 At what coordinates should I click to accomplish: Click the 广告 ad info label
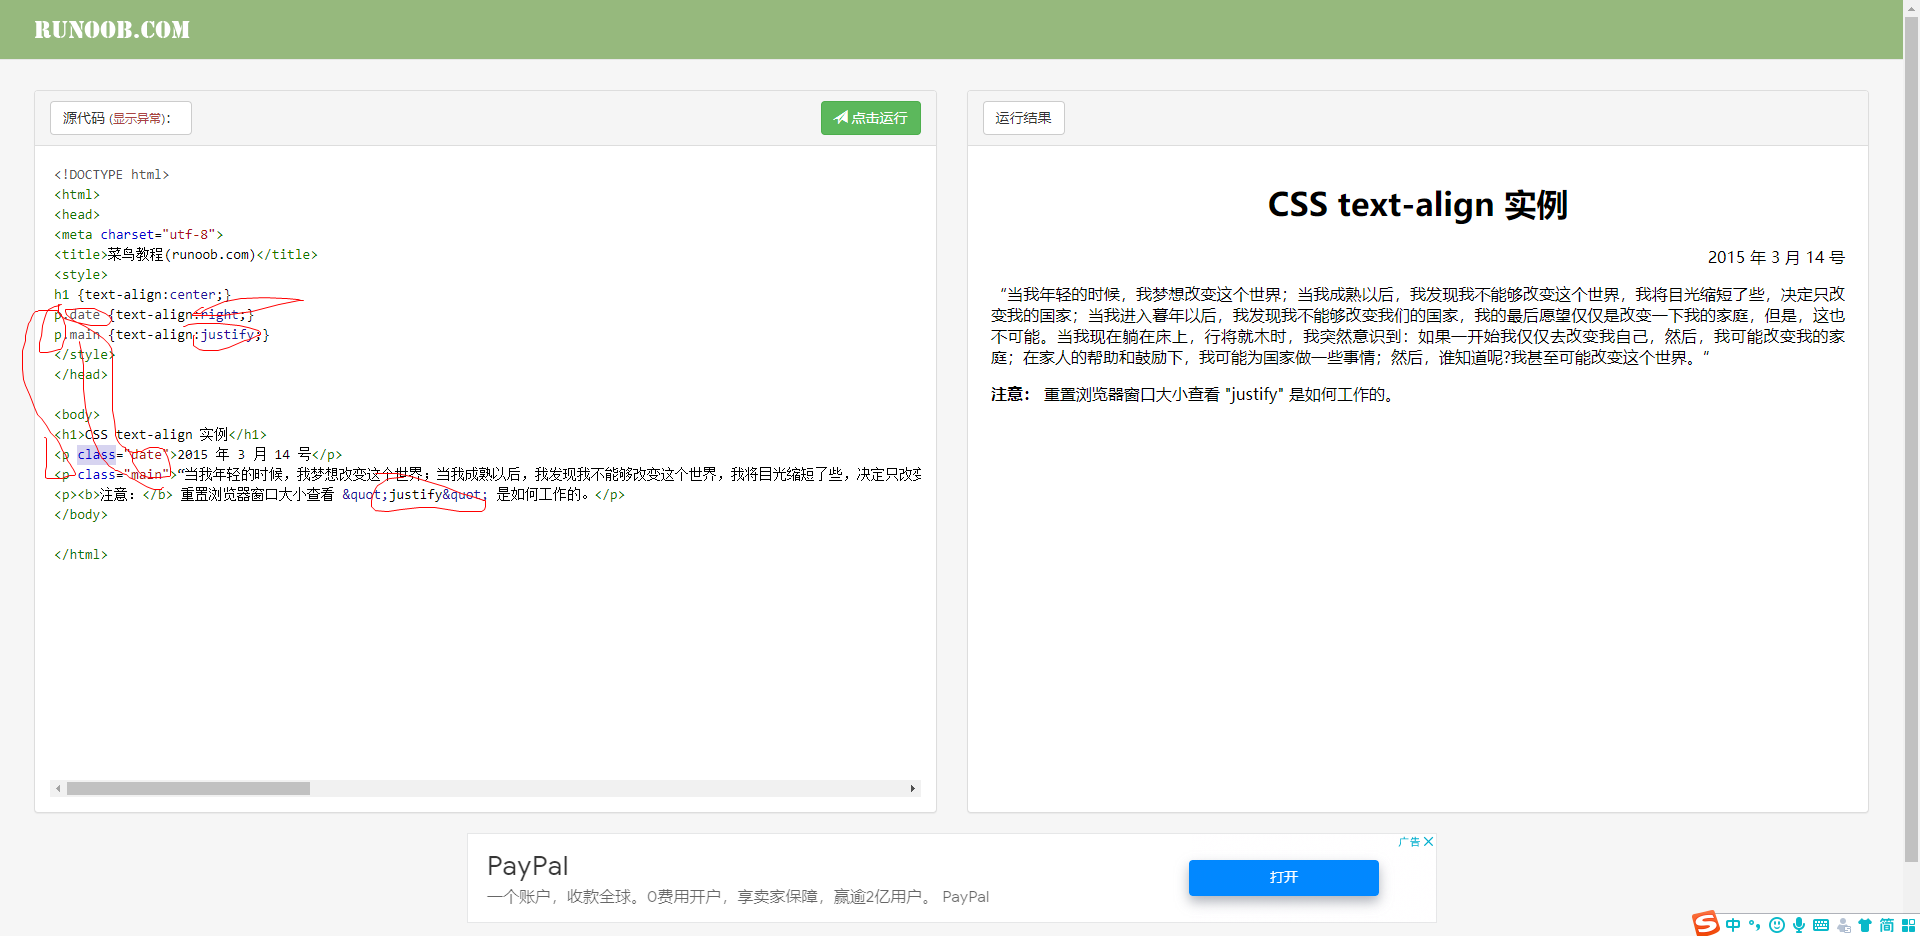pos(1409,842)
